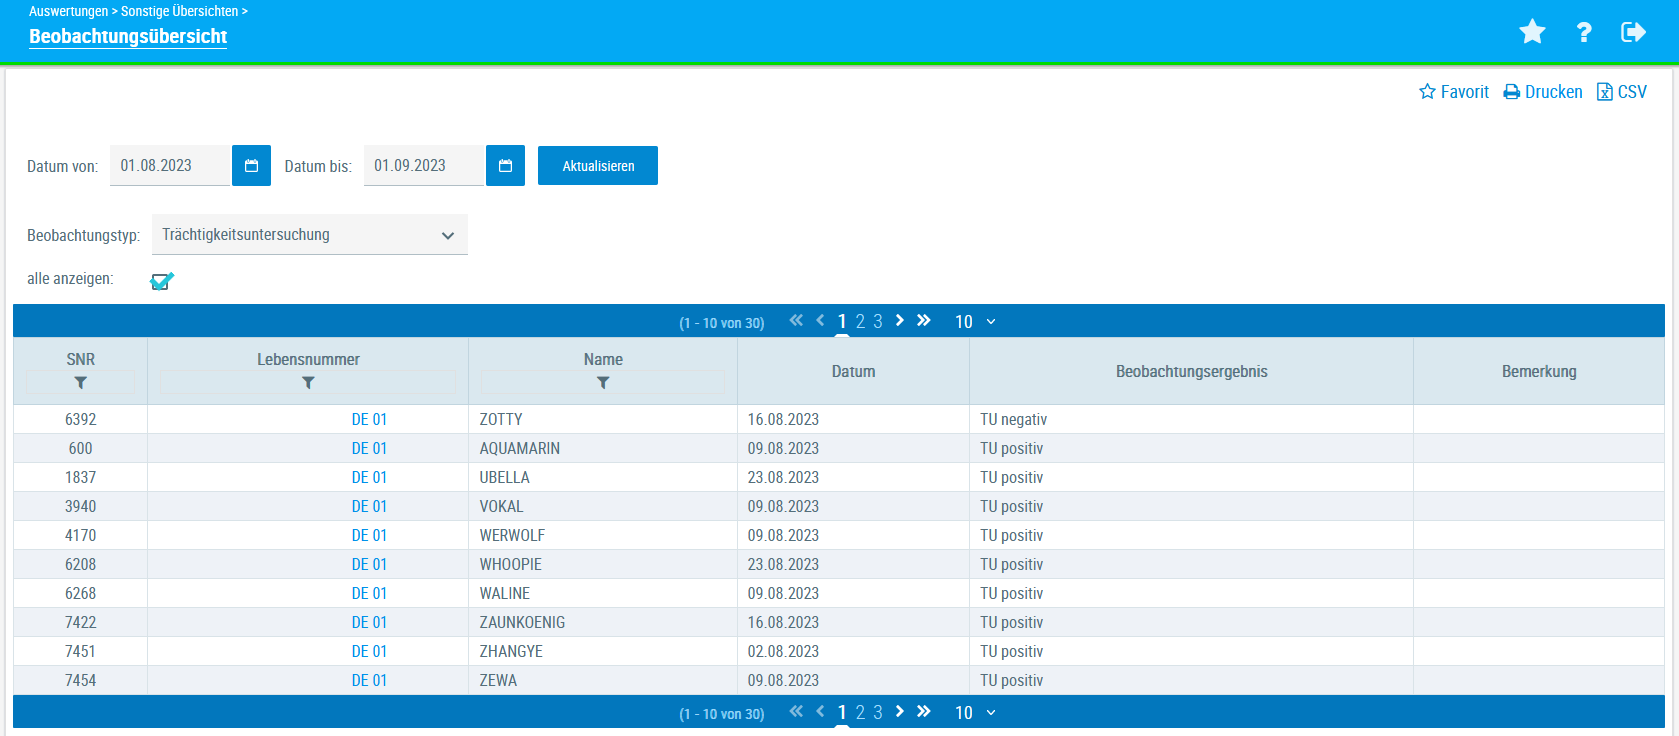Click the star favorites icon in header
Viewport: 1679px width, 736px height.
(1531, 32)
